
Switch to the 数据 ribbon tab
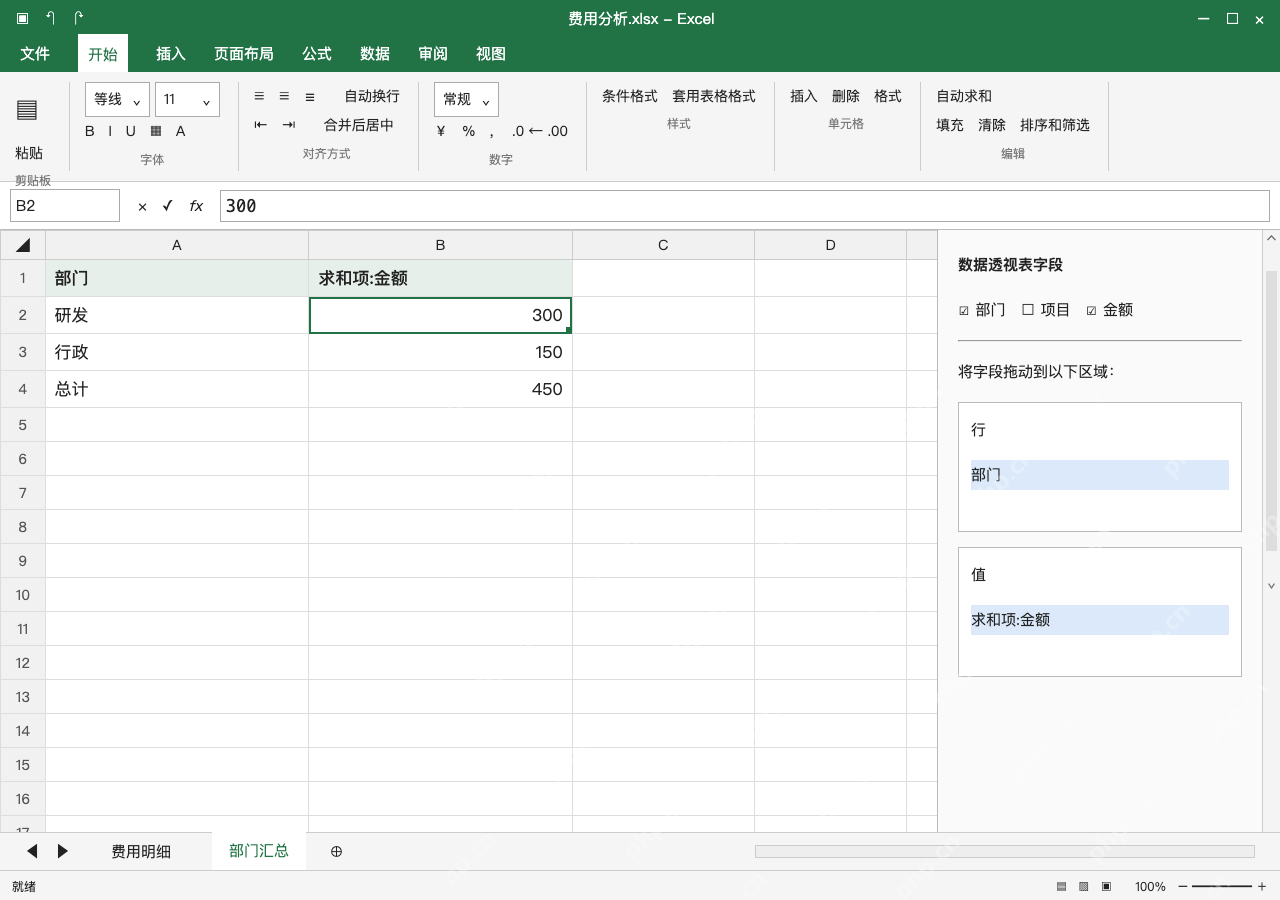(x=375, y=53)
